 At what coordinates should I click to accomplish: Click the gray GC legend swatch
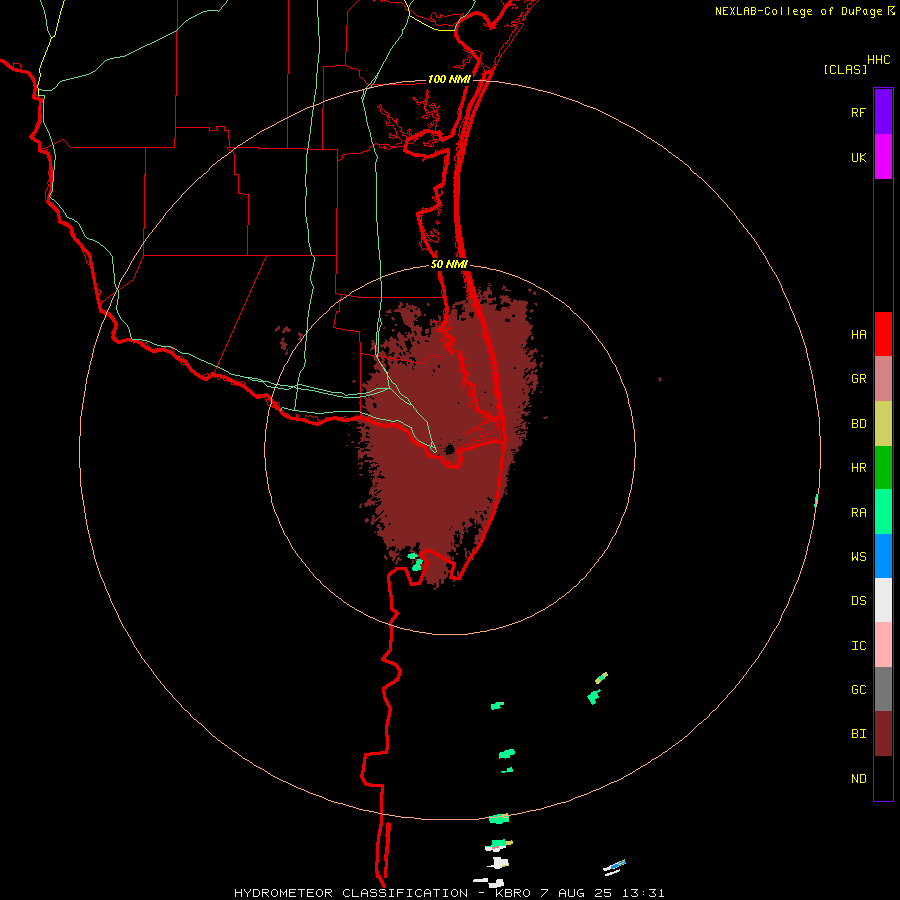tap(883, 689)
